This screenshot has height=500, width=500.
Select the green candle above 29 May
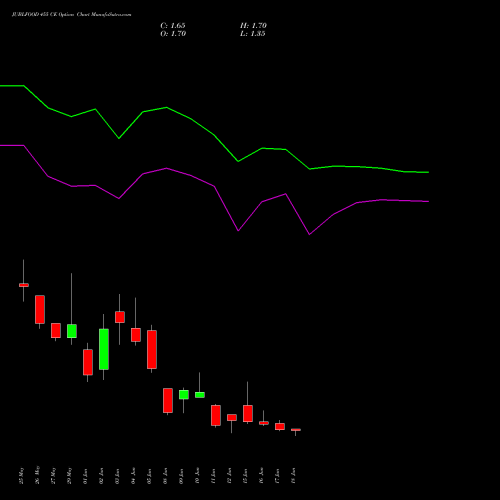coord(72,331)
